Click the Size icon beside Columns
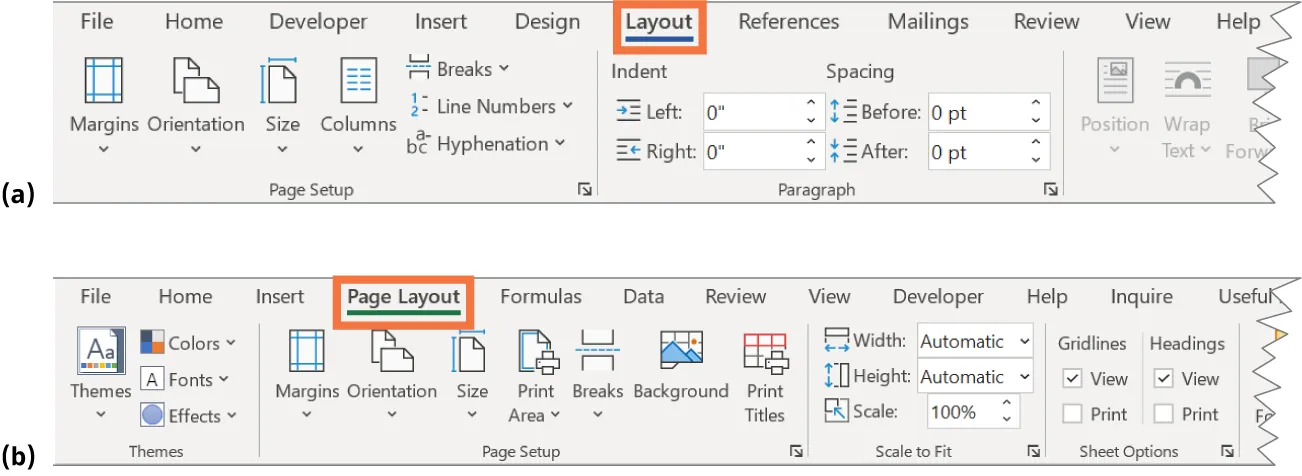This screenshot has height=476, width=1302. pyautogui.click(x=281, y=82)
